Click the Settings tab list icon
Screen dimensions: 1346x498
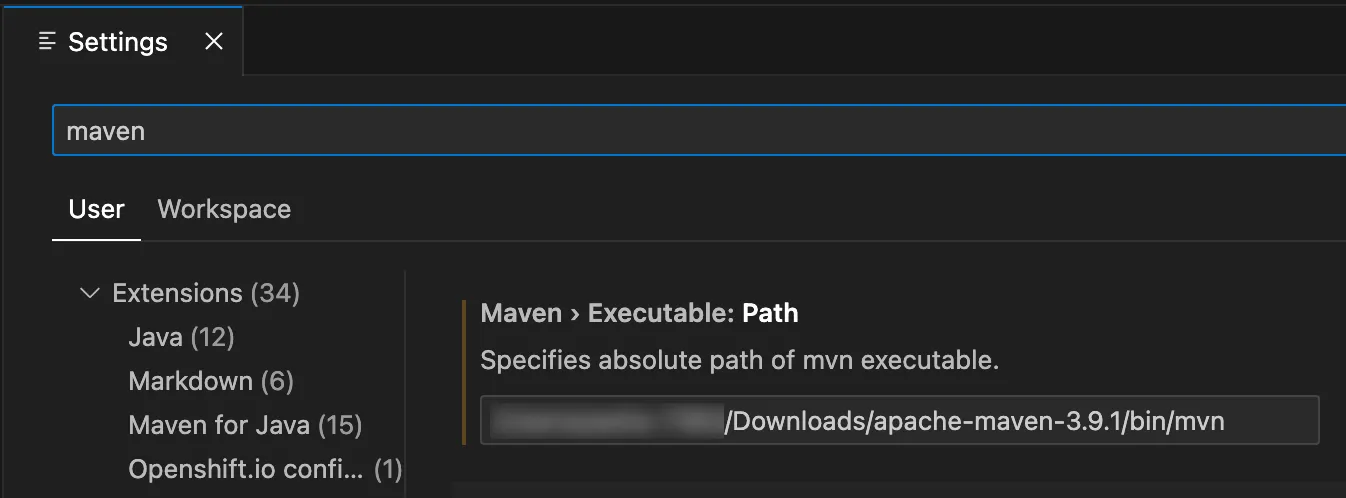[46, 42]
